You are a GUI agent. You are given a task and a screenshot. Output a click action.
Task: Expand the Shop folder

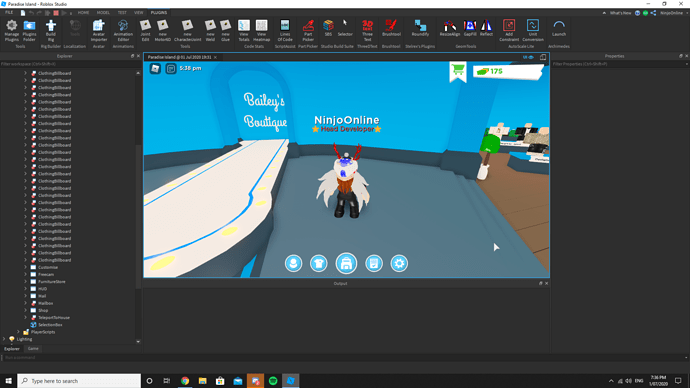click(25, 310)
